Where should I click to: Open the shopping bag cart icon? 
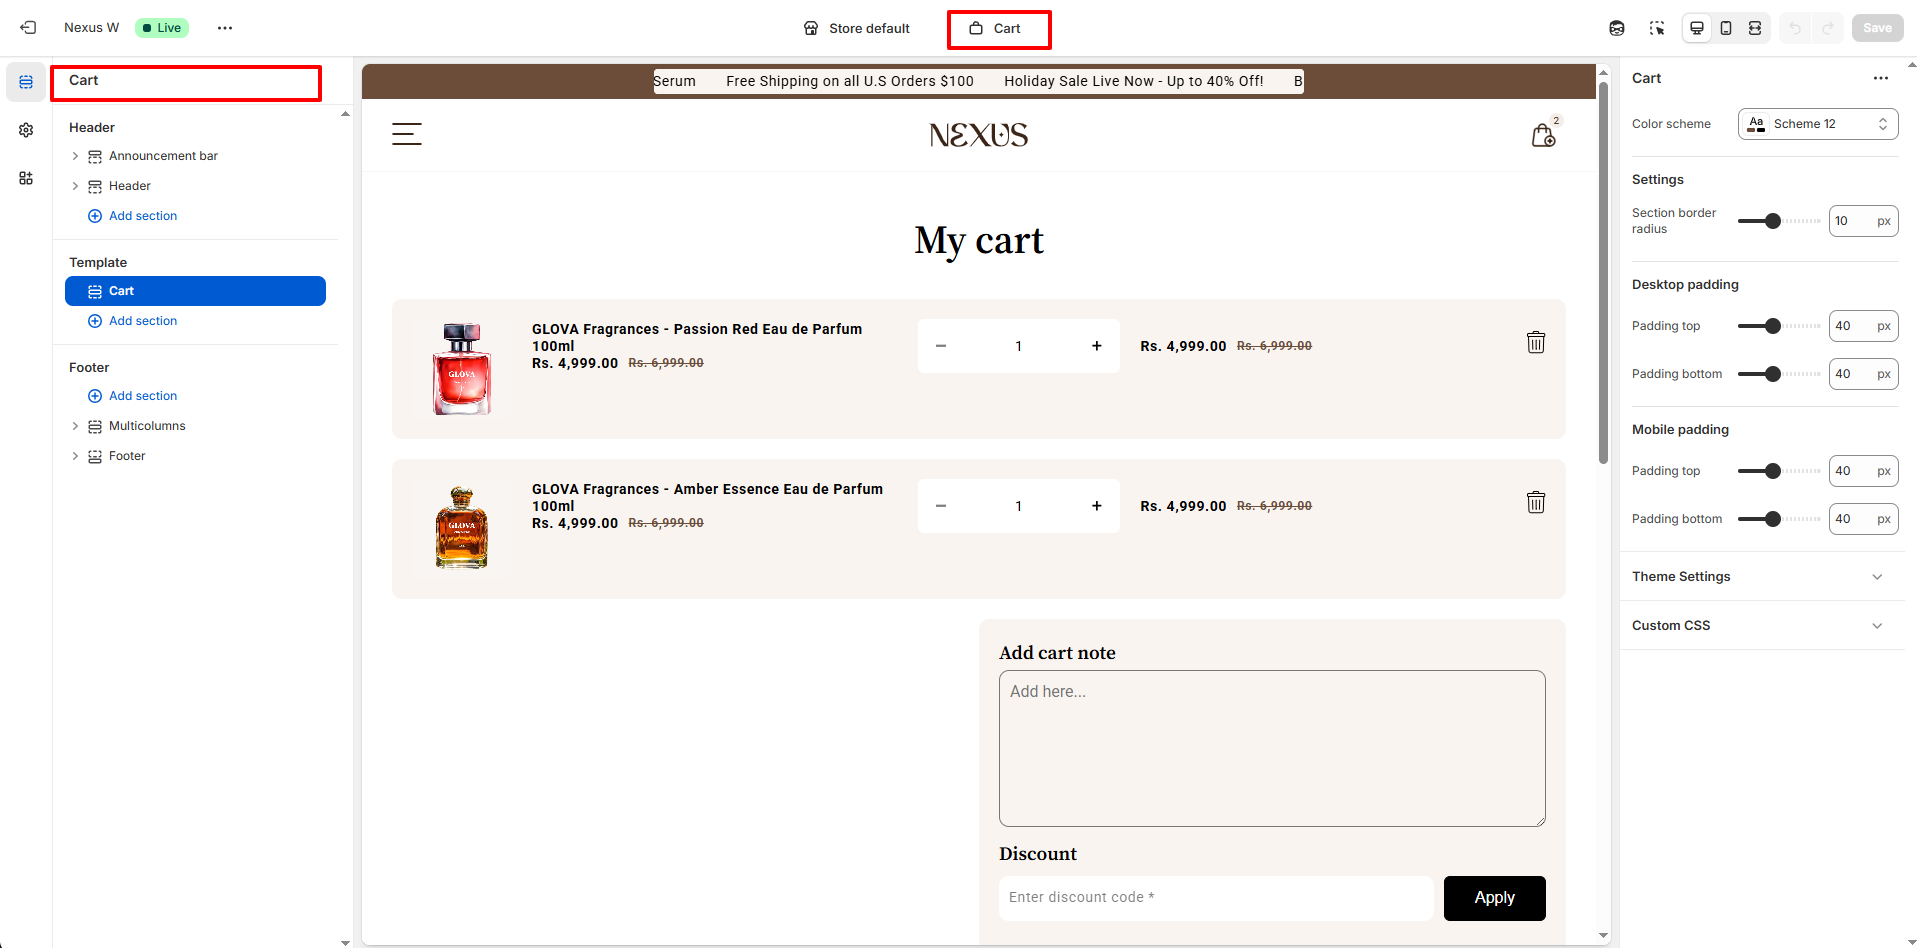(1543, 135)
